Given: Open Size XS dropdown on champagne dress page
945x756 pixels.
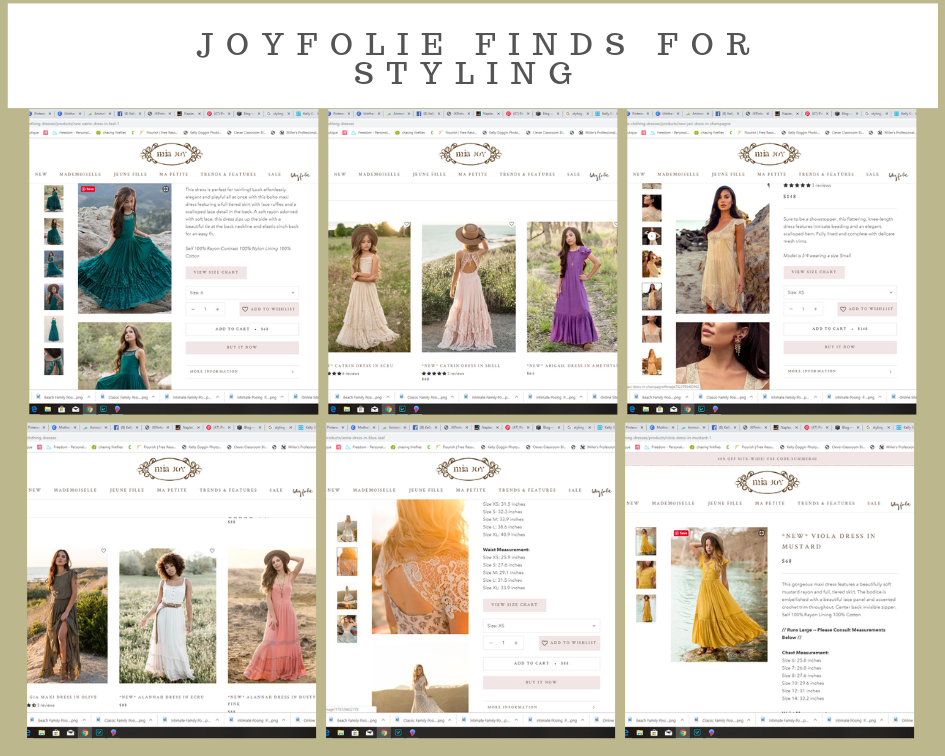Looking at the screenshot, I should (x=840, y=292).
